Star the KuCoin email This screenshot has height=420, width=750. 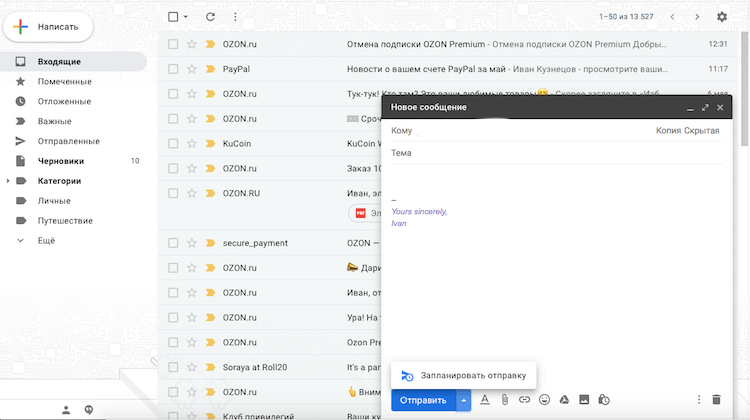[192, 143]
